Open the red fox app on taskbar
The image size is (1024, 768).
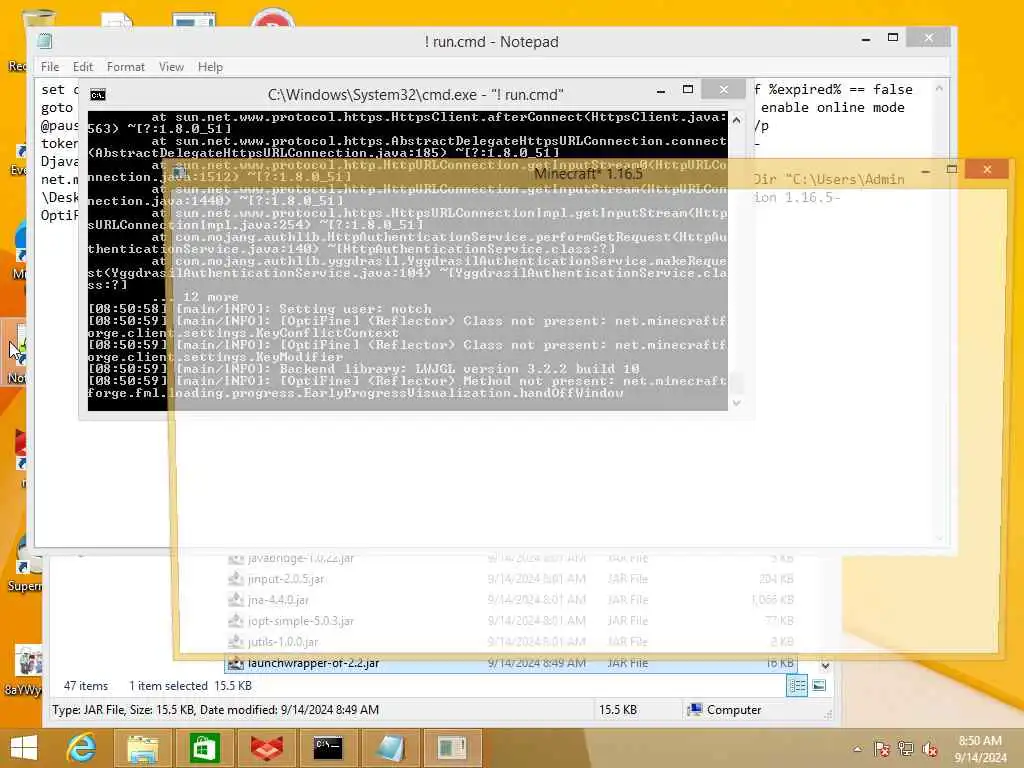coord(266,748)
